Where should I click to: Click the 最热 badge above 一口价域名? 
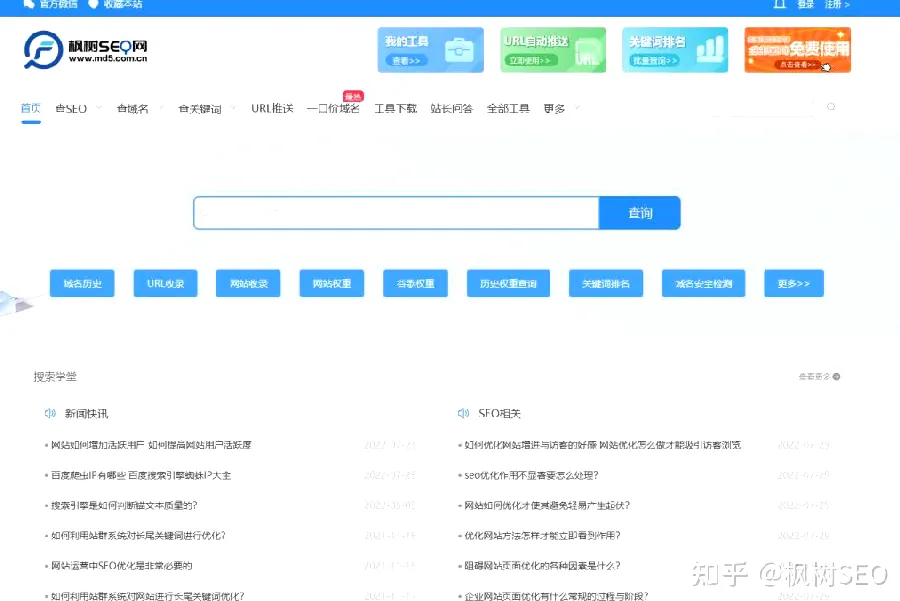click(353, 96)
